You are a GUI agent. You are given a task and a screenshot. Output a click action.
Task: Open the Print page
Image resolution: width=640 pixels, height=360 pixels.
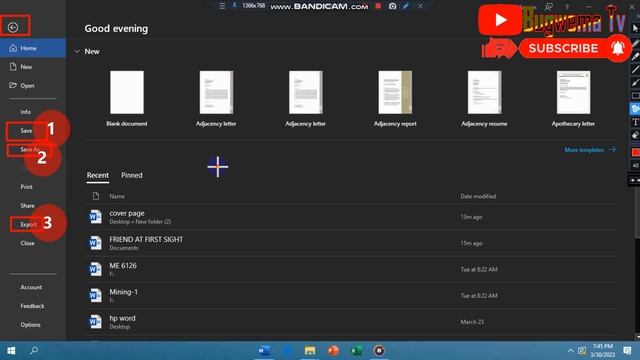[27, 187]
